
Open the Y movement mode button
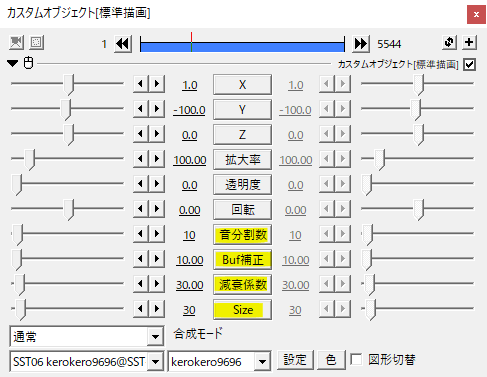(x=242, y=110)
